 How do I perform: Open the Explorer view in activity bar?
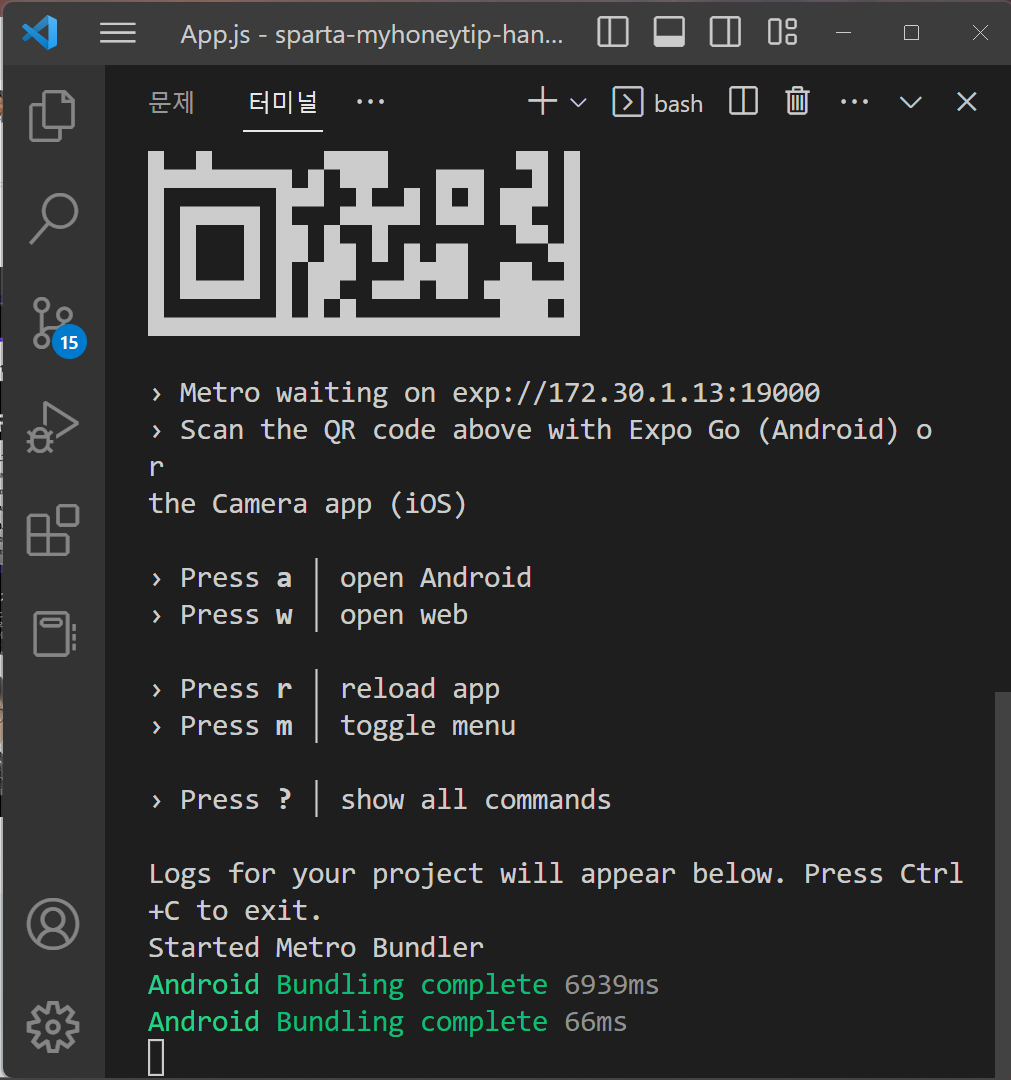[x=52, y=115]
